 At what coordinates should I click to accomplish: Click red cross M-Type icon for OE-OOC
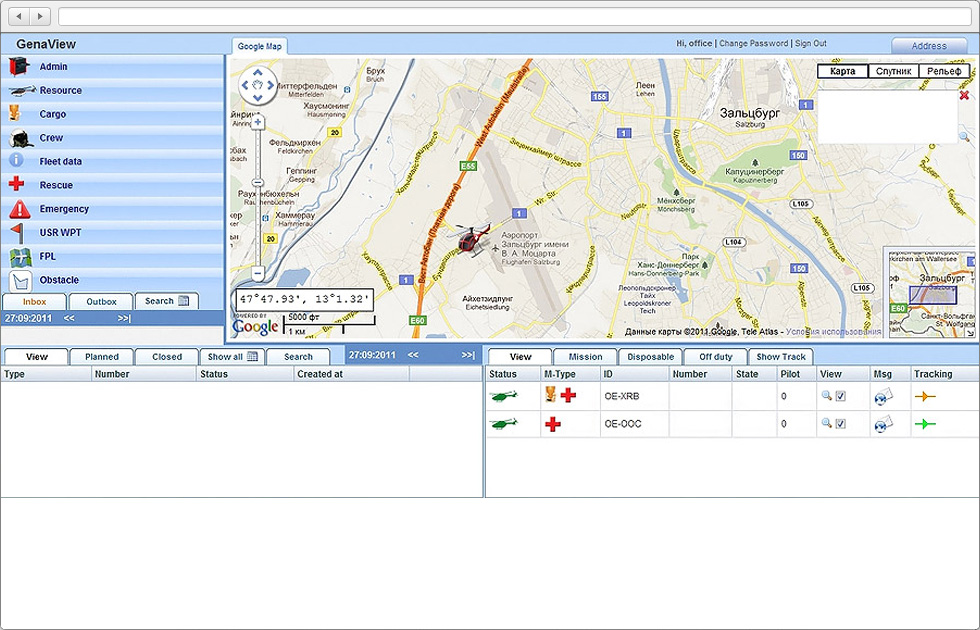(x=552, y=424)
